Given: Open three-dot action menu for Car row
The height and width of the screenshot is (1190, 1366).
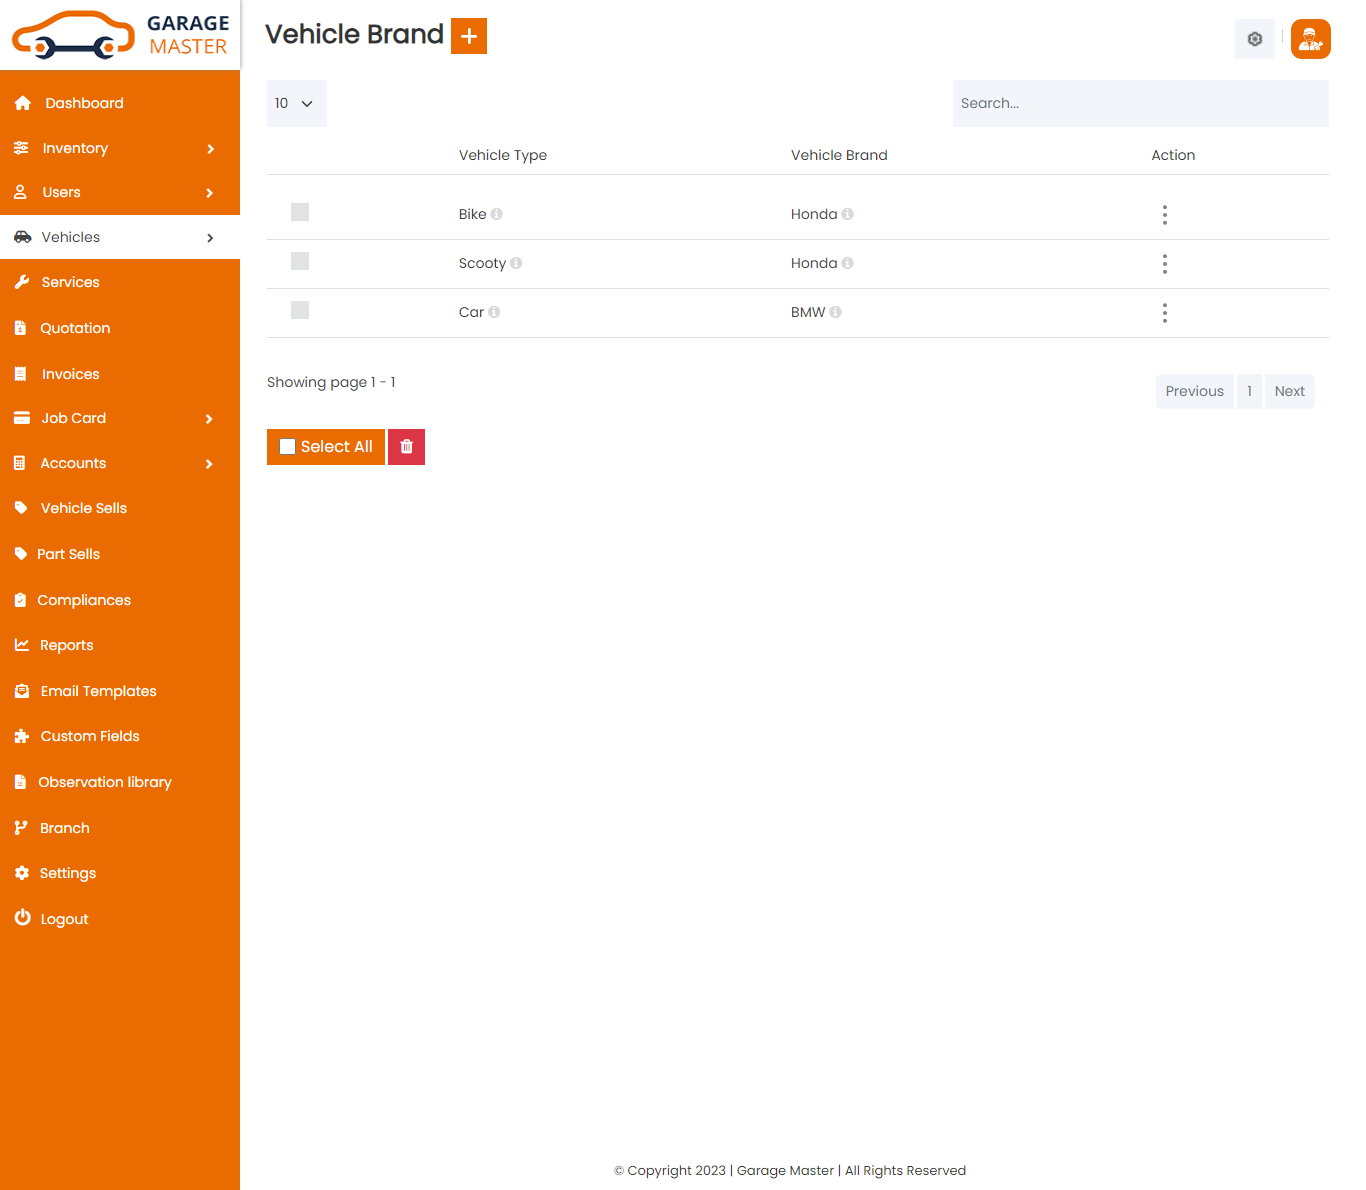Looking at the screenshot, I should click(x=1164, y=313).
